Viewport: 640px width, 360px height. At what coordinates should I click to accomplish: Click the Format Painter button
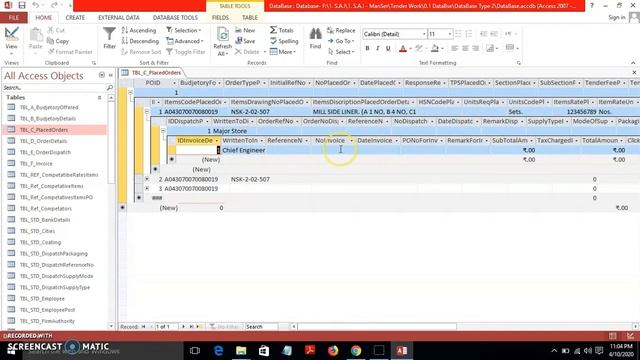(x=70, y=52)
